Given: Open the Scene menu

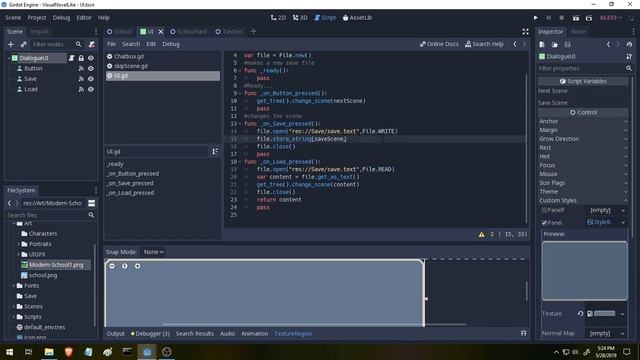Looking at the screenshot, I should pos(13,18).
